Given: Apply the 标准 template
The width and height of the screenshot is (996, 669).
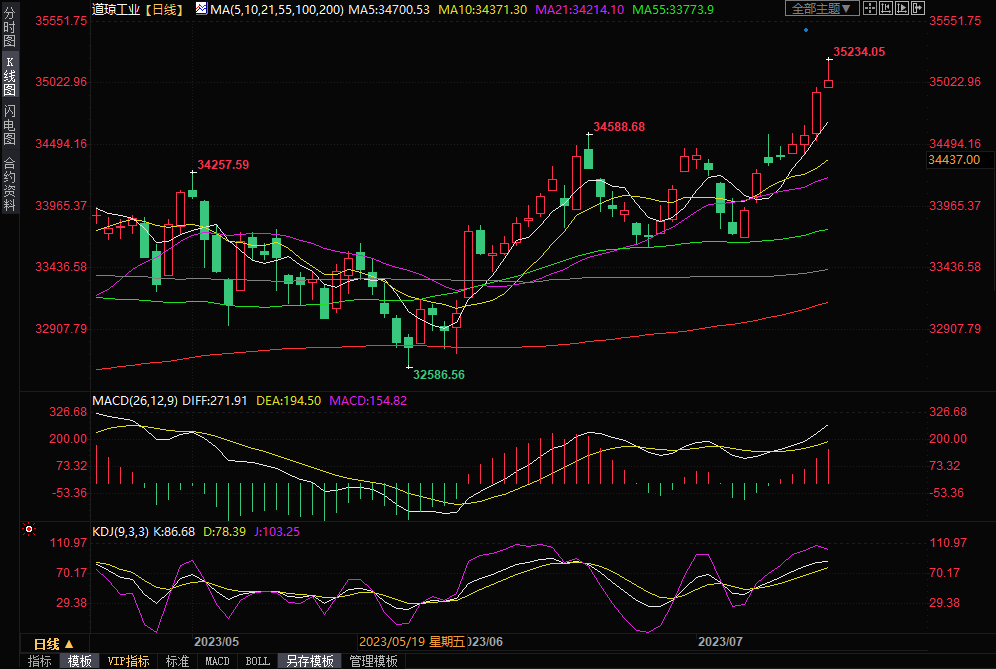Looking at the screenshot, I should (x=177, y=661).
